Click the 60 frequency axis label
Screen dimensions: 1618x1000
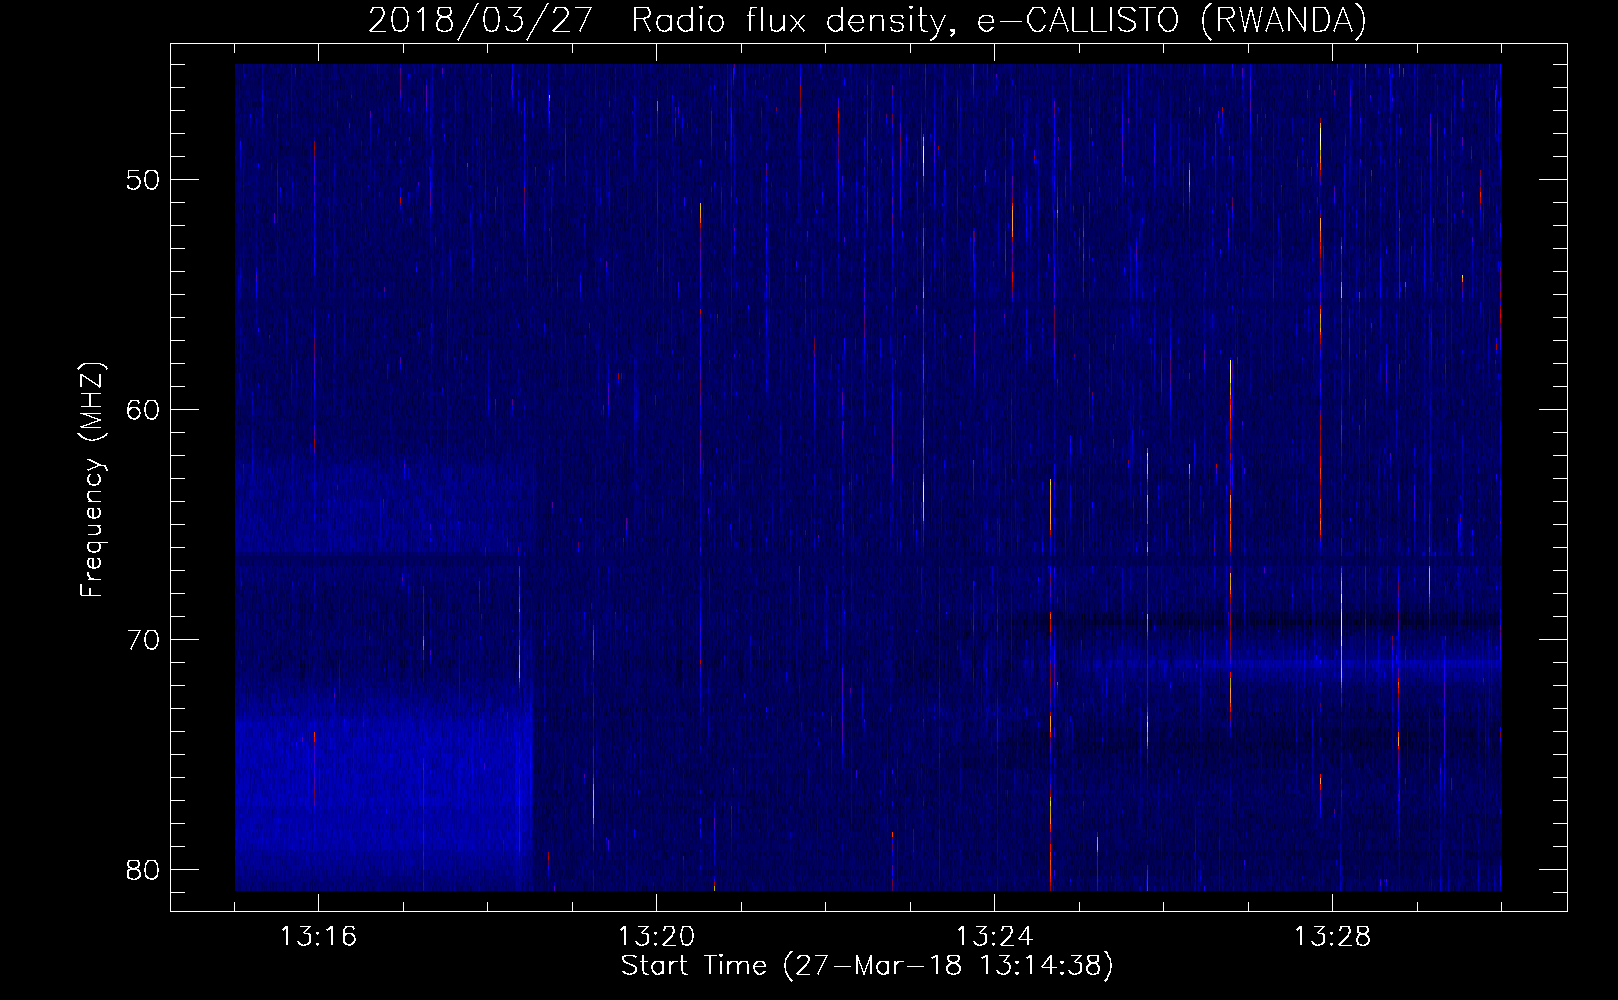coord(144,410)
